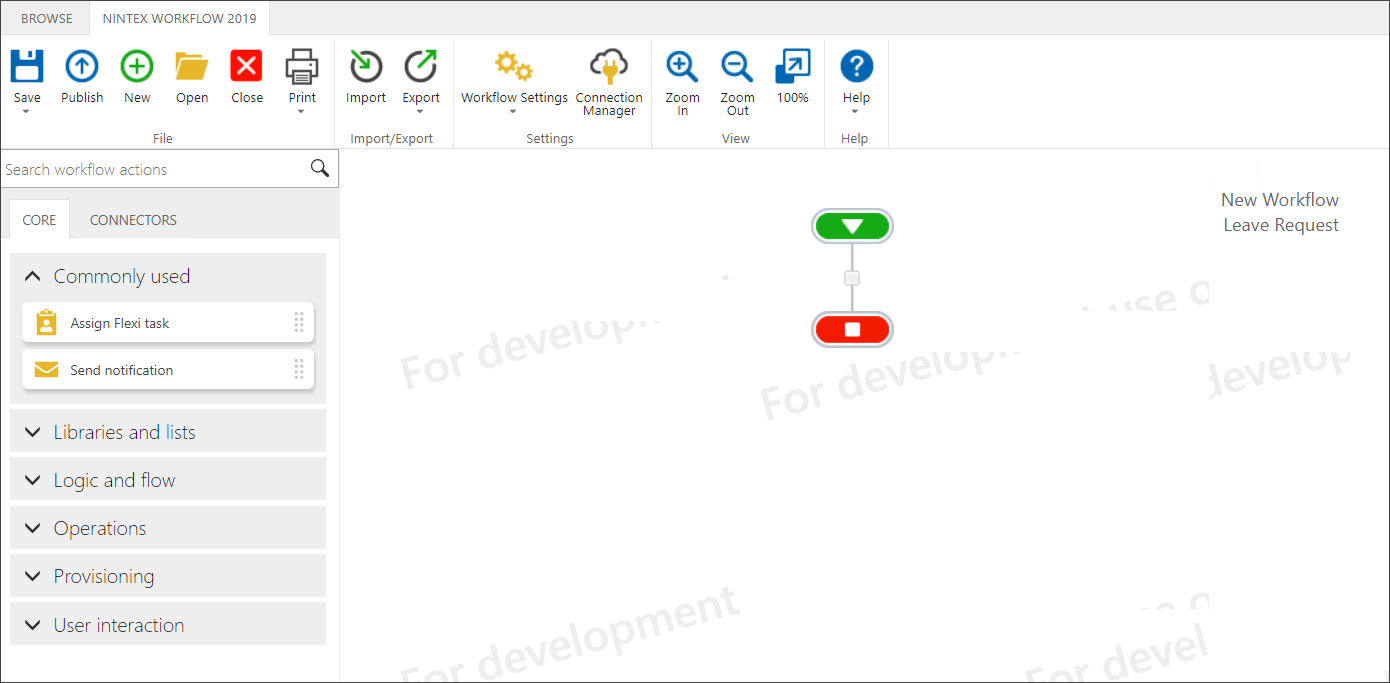Grab the Send notification drag handle
Screen dimensions: 1390x683
coord(298,369)
